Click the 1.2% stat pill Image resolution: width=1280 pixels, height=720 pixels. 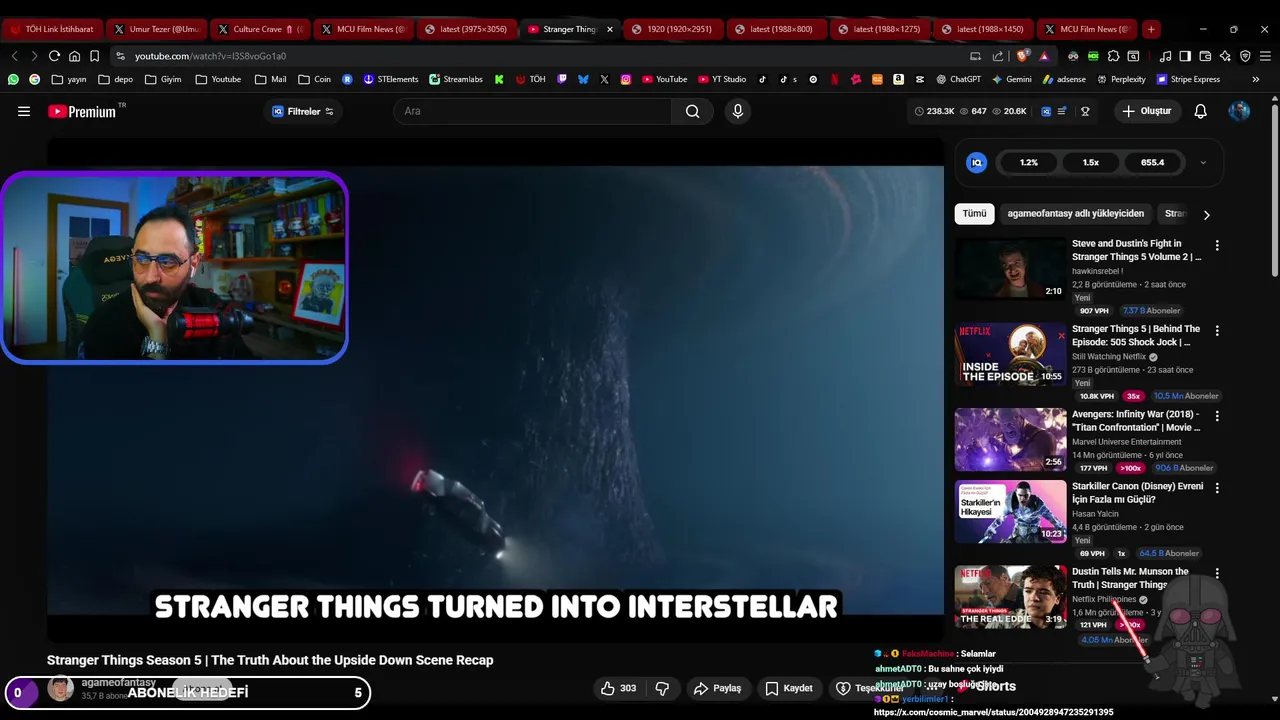[x=1029, y=162]
